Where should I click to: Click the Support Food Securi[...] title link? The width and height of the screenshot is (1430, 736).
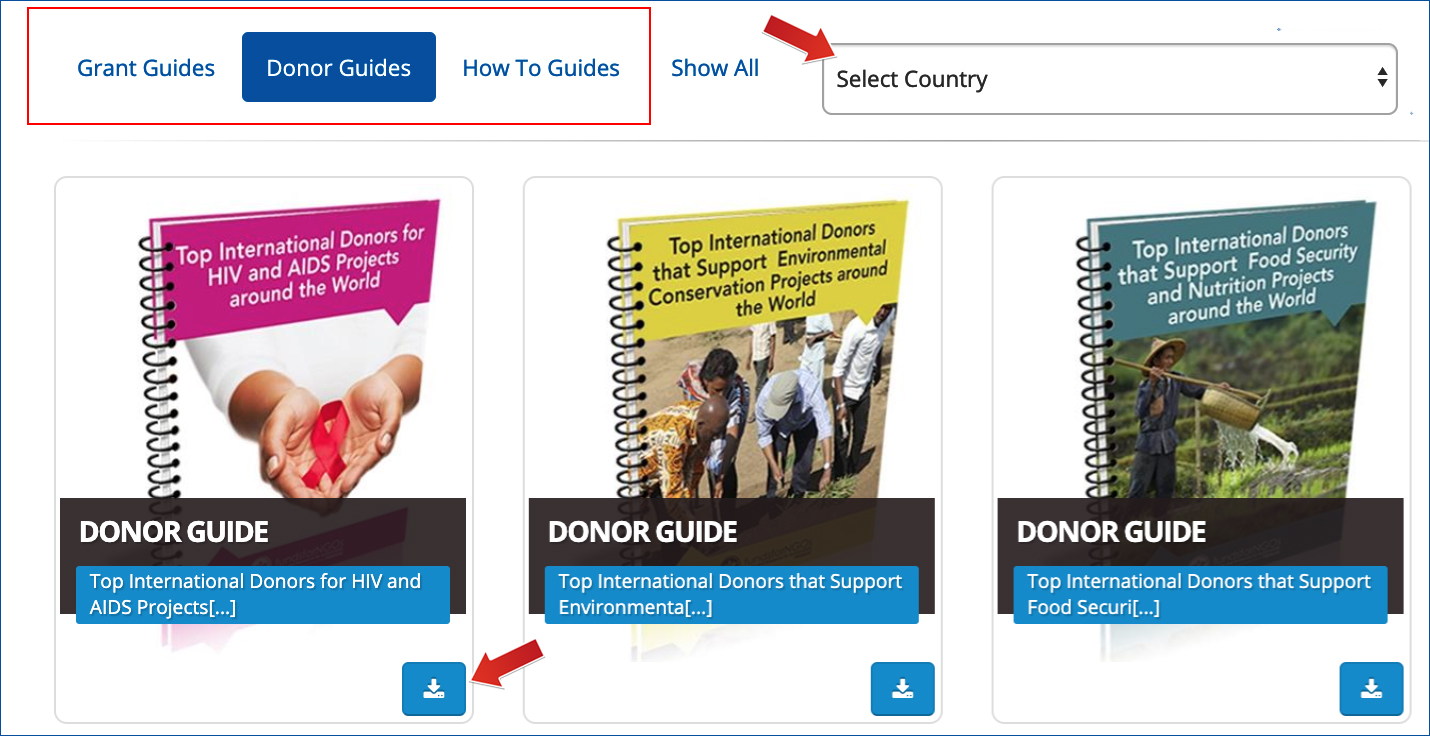[1200, 595]
